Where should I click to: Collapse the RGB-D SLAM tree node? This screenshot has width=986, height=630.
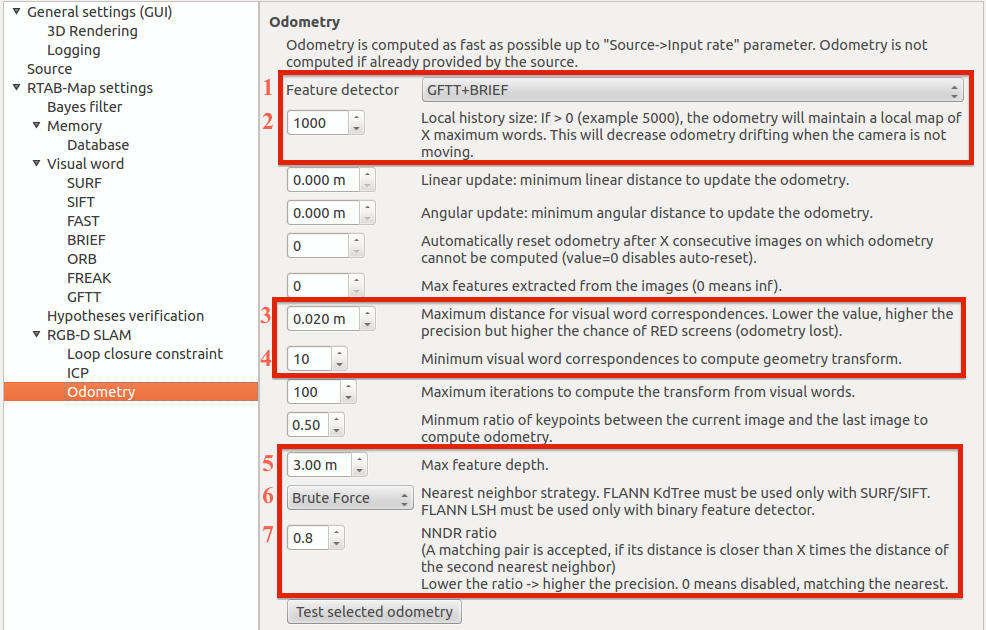pyautogui.click(x=36, y=335)
